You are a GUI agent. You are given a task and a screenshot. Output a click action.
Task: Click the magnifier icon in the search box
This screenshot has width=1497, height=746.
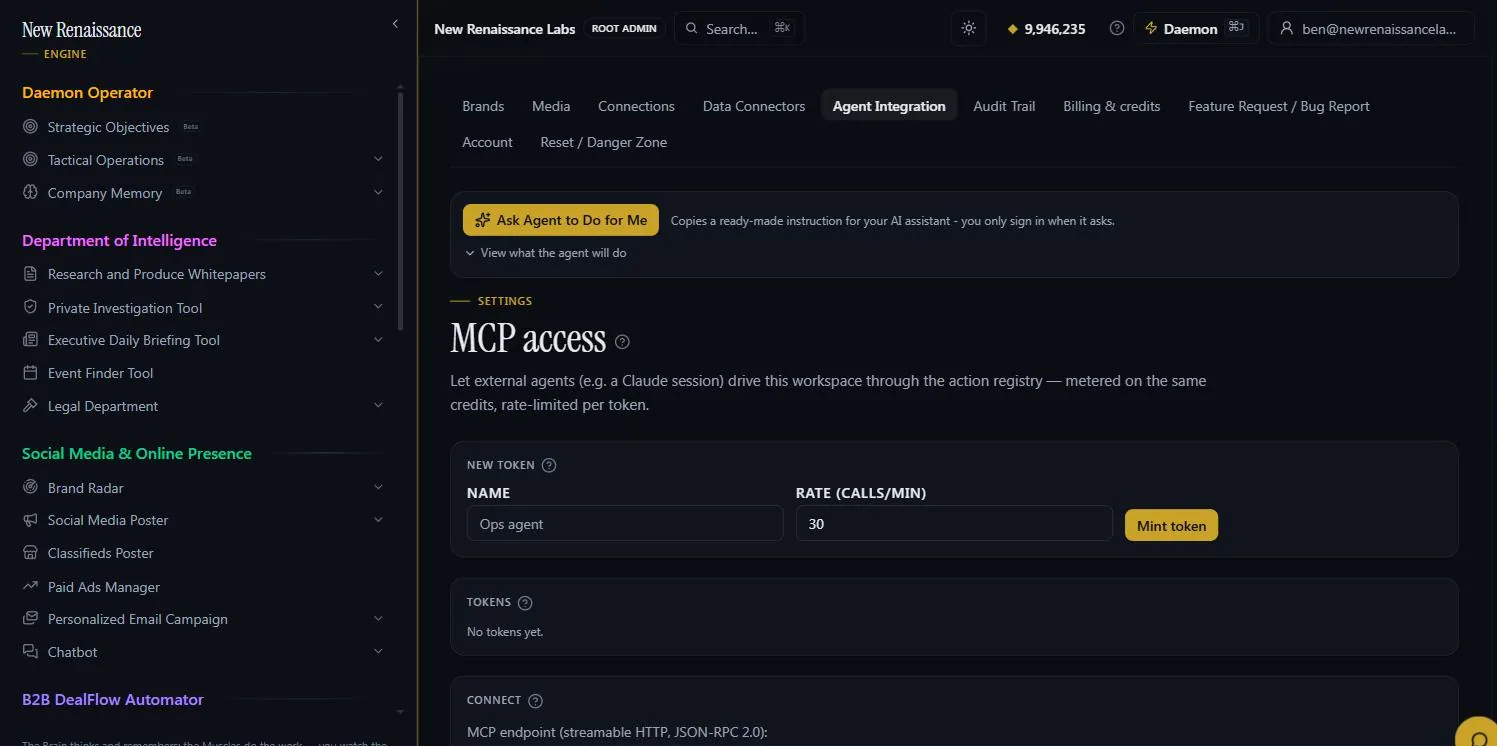[692, 29]
